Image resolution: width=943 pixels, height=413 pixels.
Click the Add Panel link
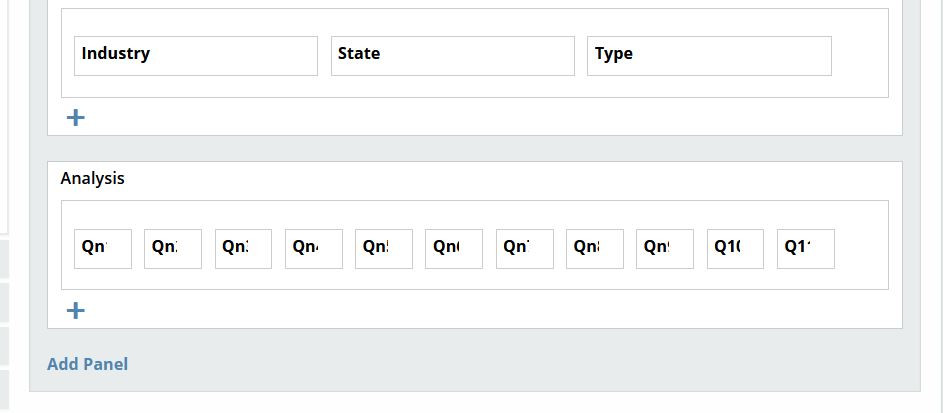click(88, 364)
